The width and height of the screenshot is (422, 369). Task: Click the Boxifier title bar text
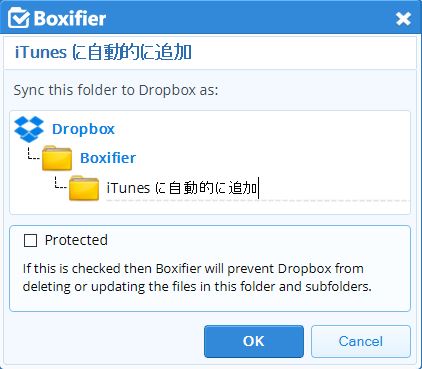[70, 18]
